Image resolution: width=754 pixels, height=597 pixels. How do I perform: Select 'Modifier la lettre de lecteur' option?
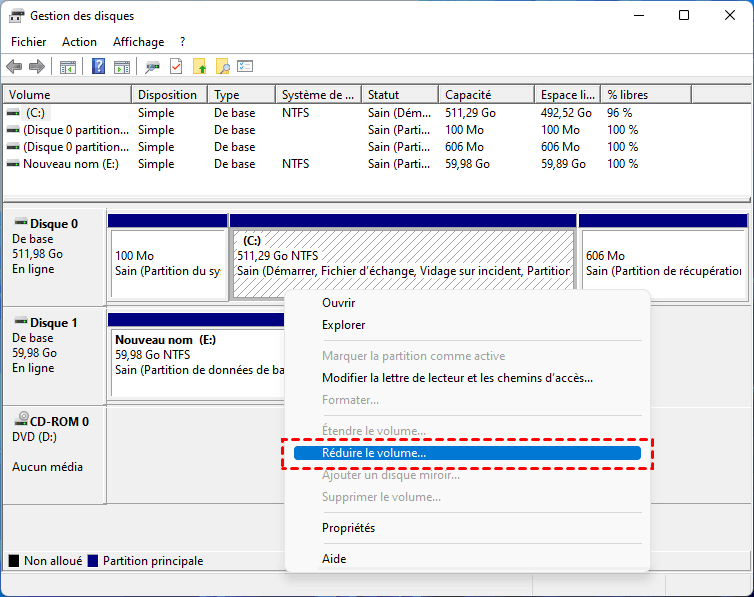456,378
